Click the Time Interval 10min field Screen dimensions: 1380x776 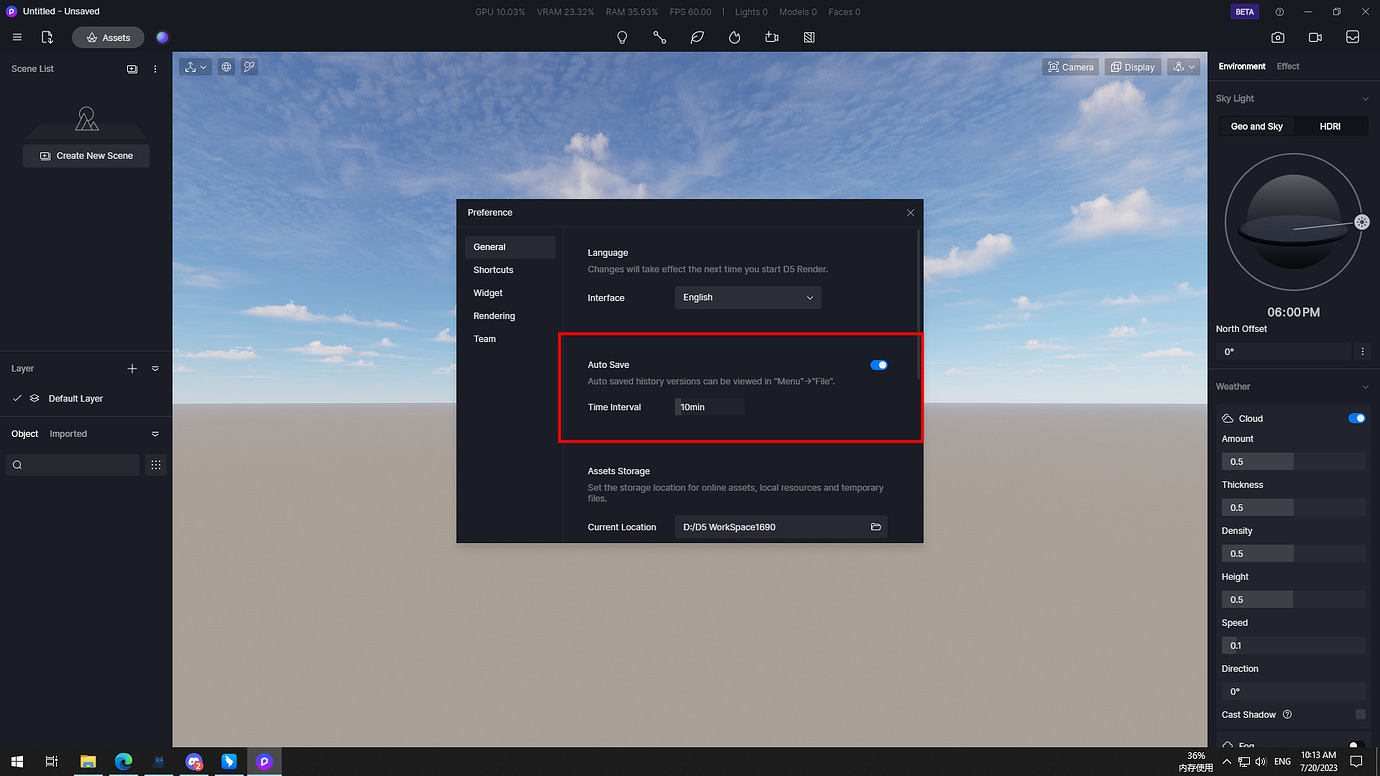pyautogui.click(x=710, y=407)
